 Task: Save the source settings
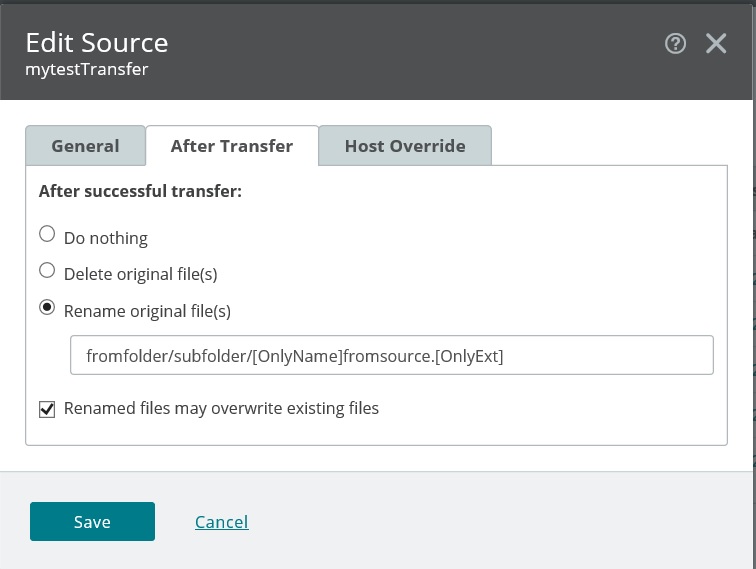point(92,521)
